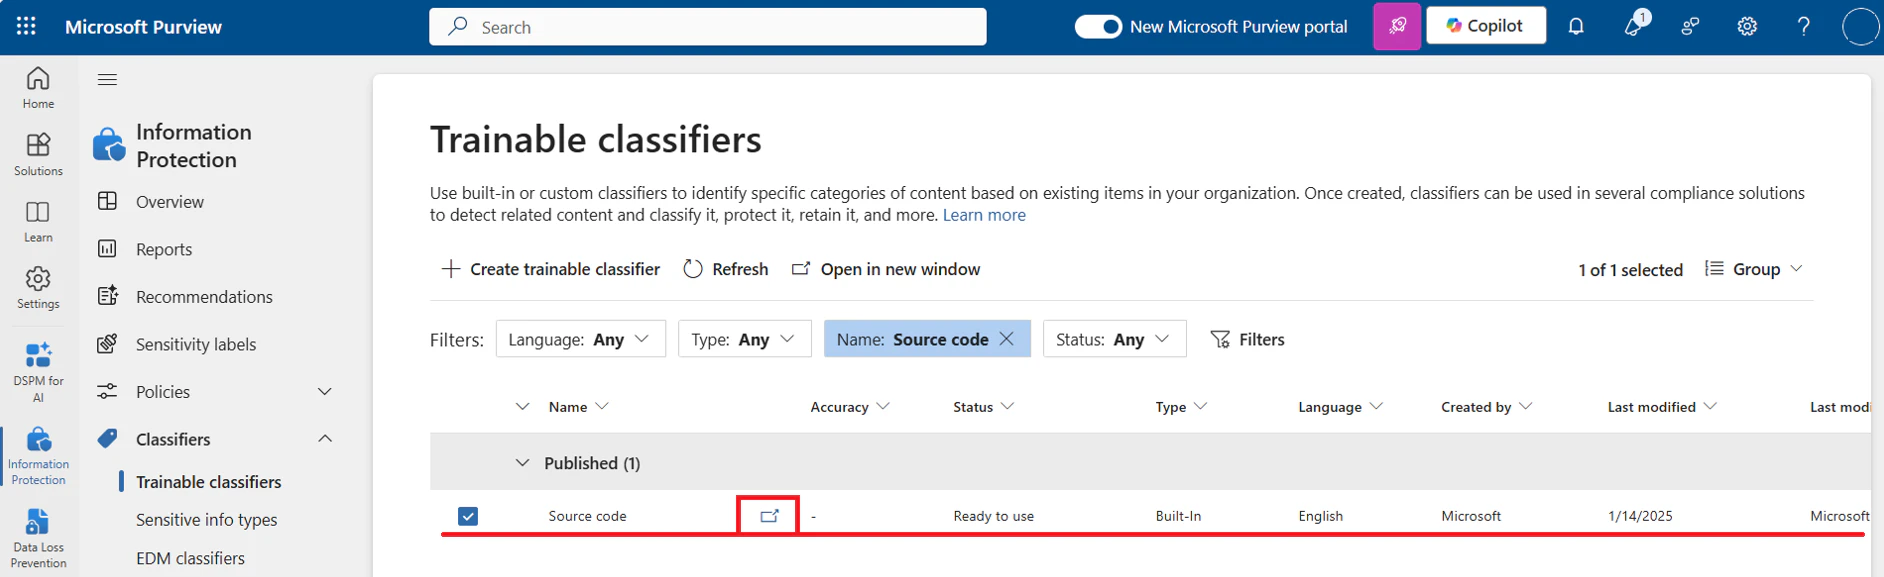Collapse the Published group row
The image size is (1884, 577).
click(522, 463)
